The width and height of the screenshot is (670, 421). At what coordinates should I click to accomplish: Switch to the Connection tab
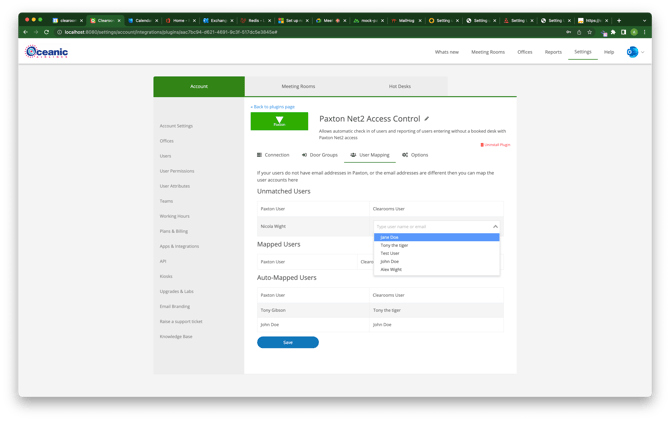[x=273, y=155]
